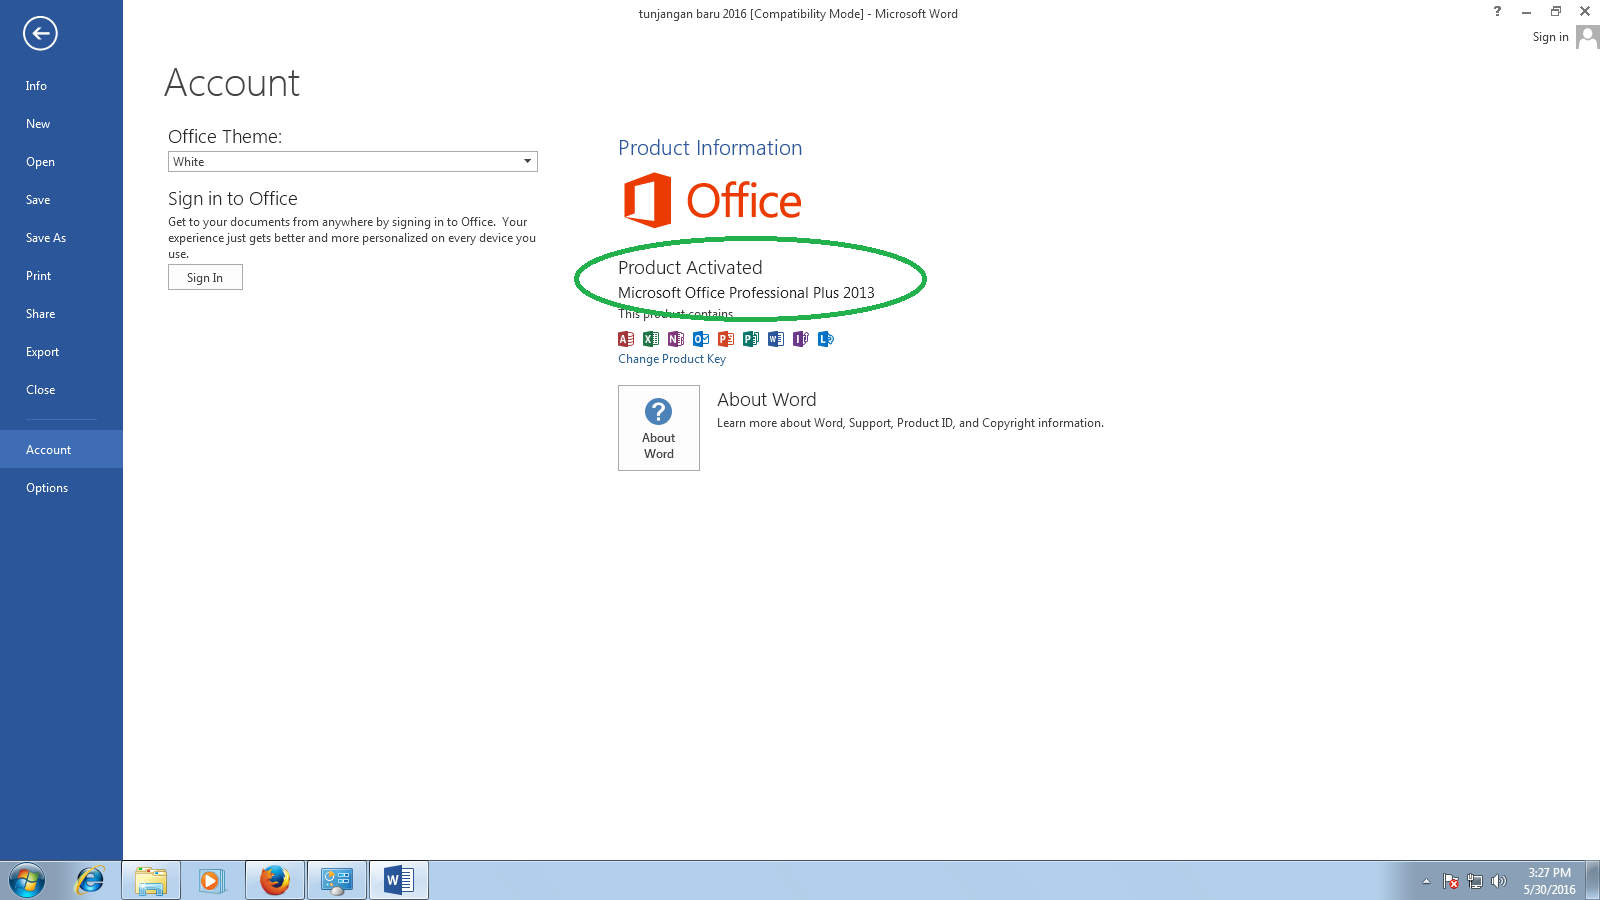Screen dimensions: 1600x900
Task: Open the volume speaker icon in tray
Action: point(1498,881)
